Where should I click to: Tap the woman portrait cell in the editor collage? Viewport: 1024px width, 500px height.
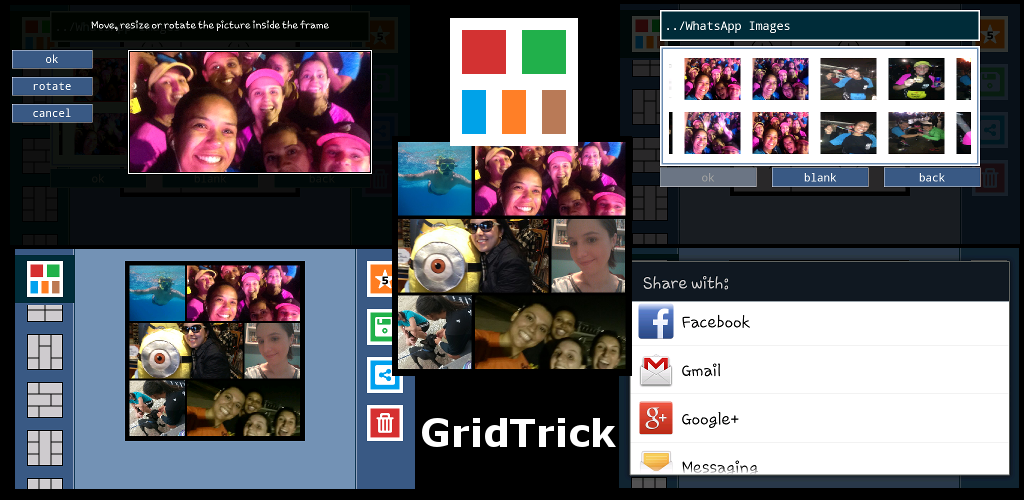272,351
